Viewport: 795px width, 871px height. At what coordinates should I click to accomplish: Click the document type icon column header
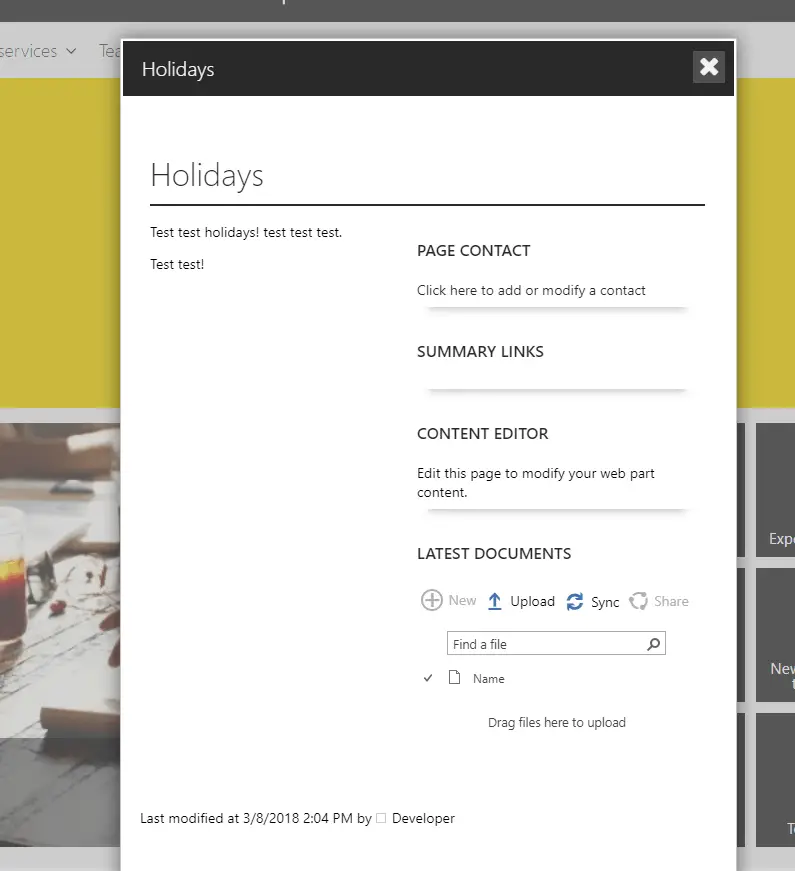click(x=455, y=678)
